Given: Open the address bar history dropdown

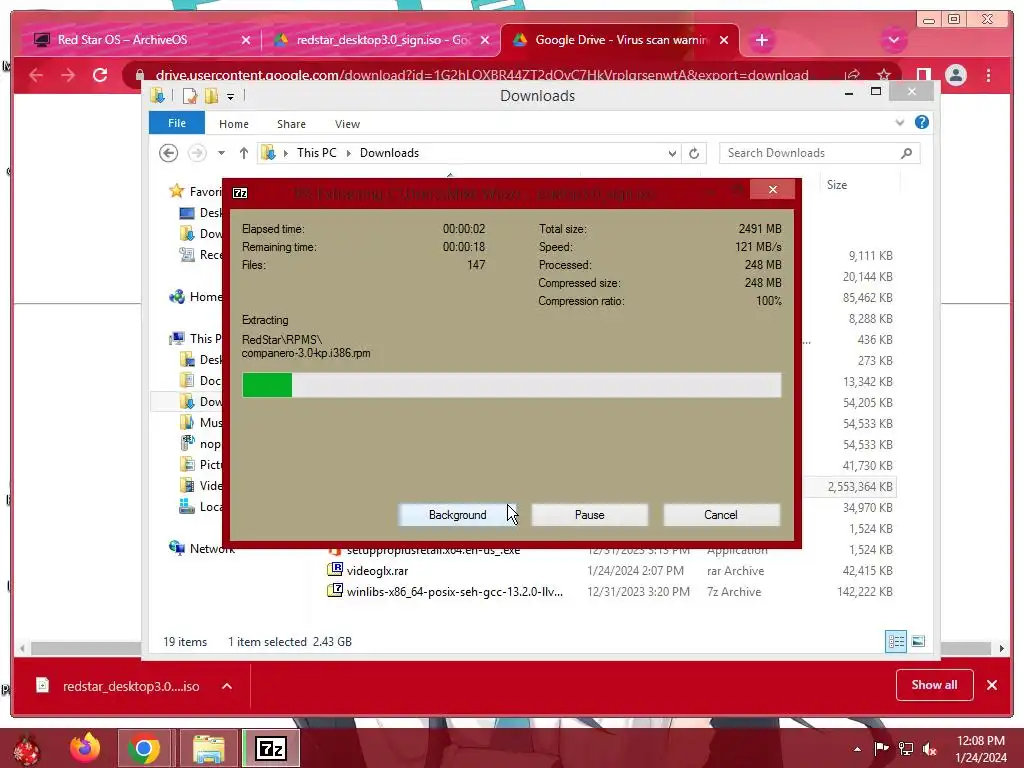Looking at the screenshot, I should pyautogui.click(x=672, y=153).
